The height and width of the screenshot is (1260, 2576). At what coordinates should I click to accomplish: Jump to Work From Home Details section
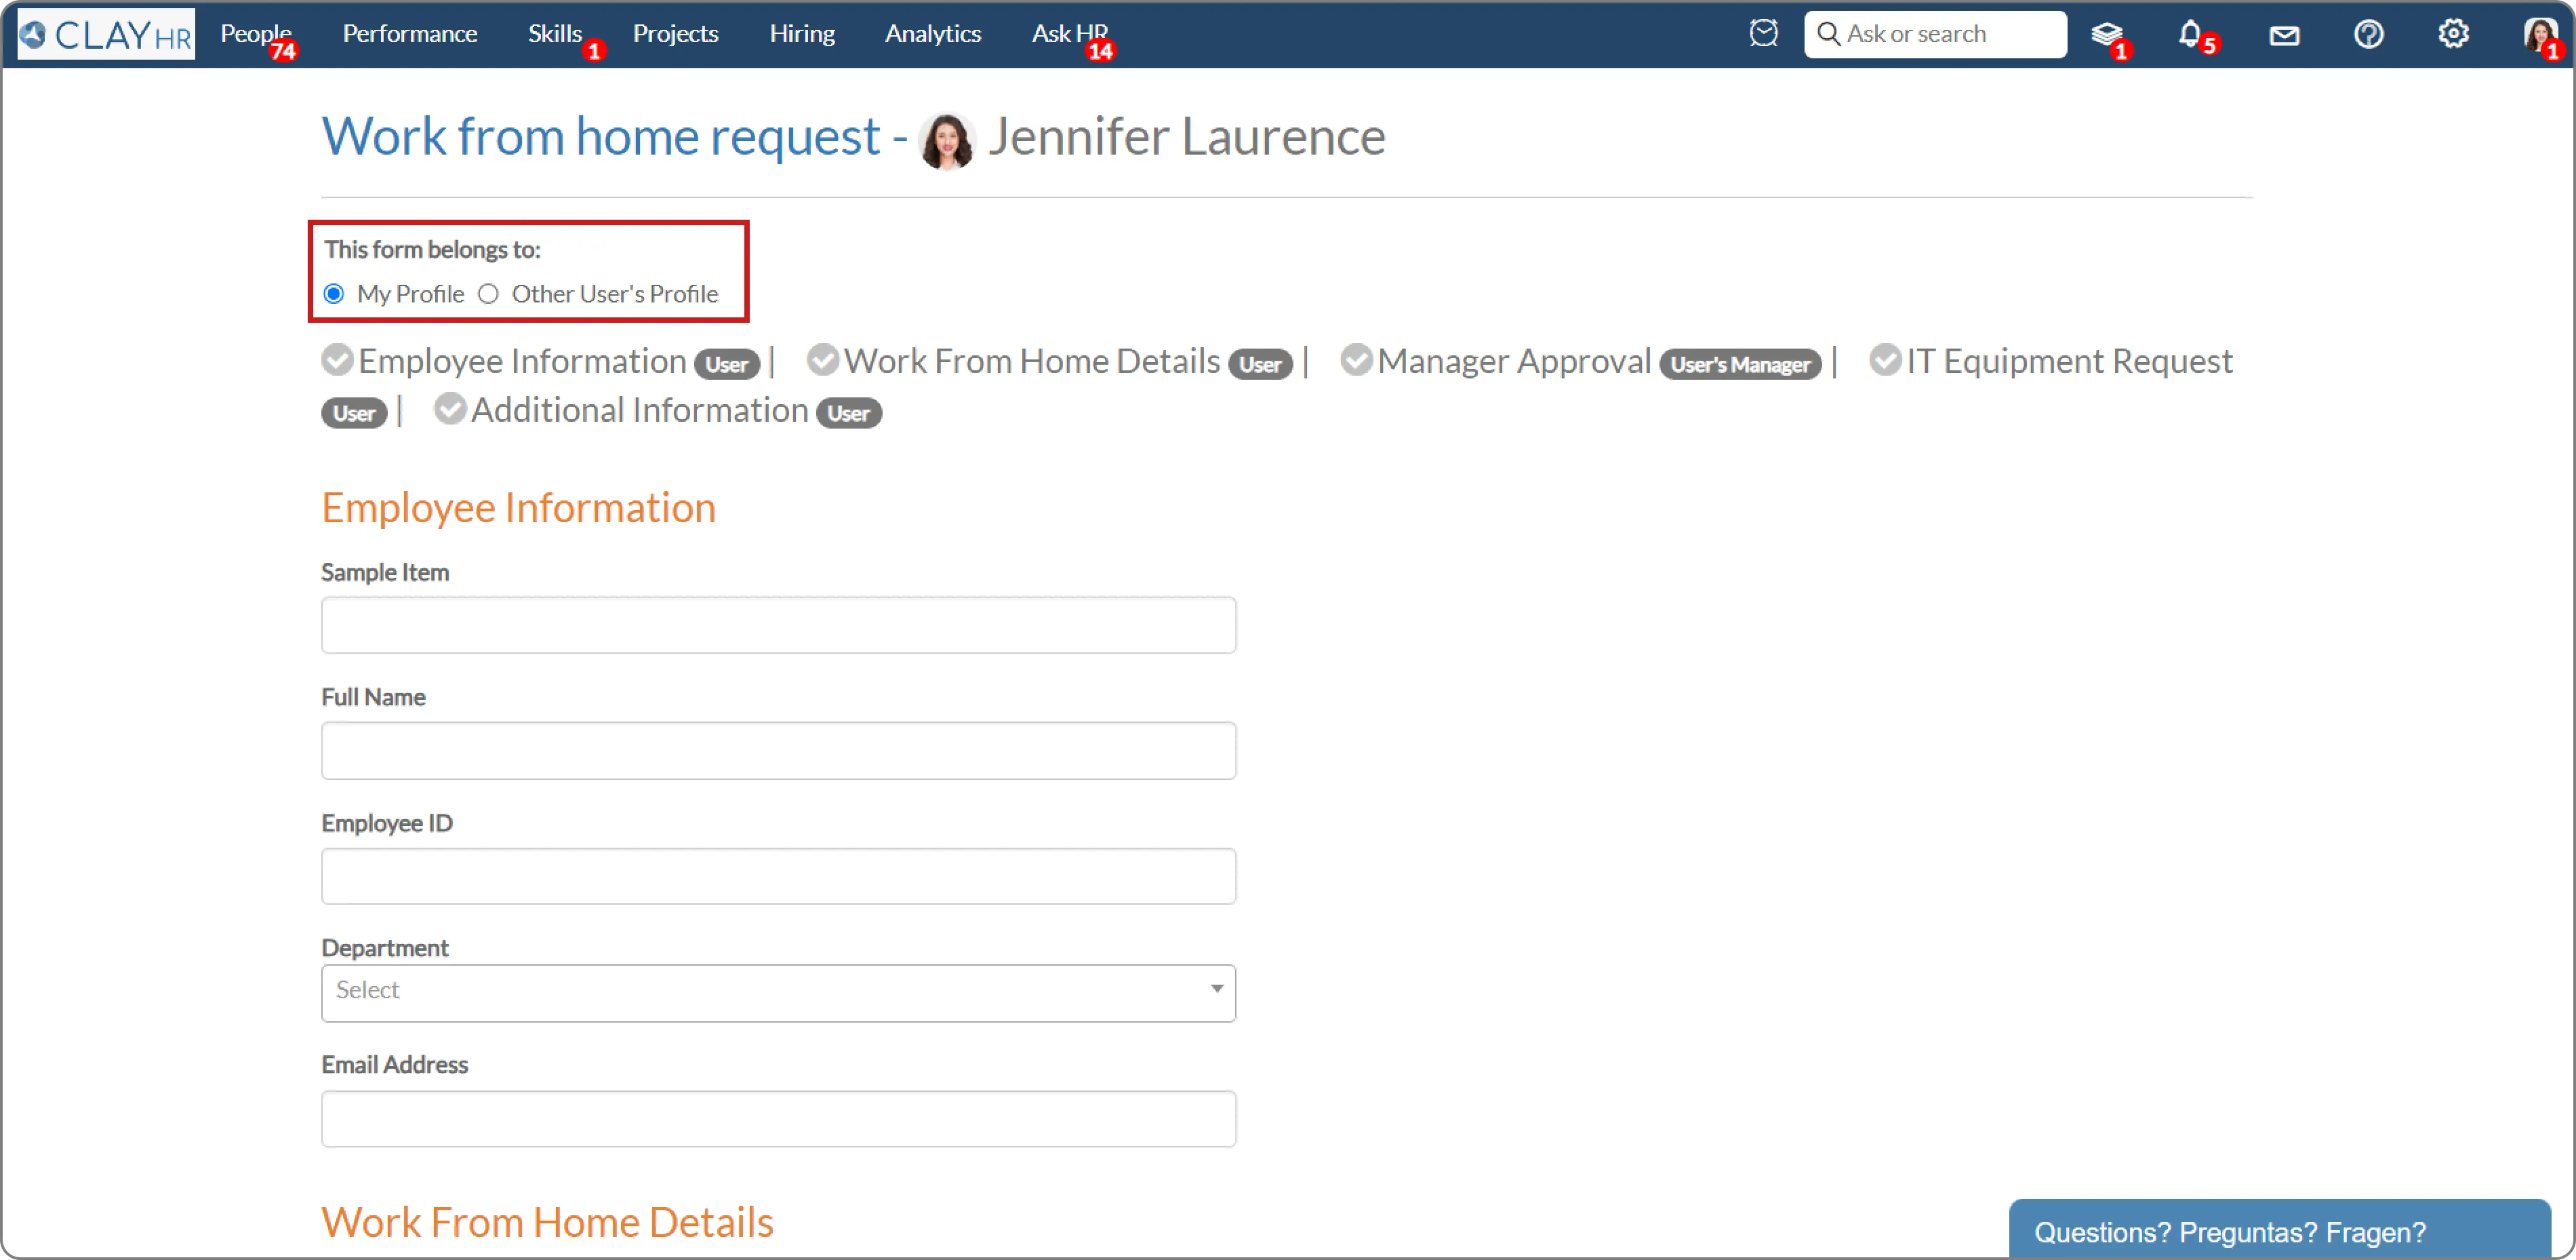pyautogui.click(x=1031, y=361)
